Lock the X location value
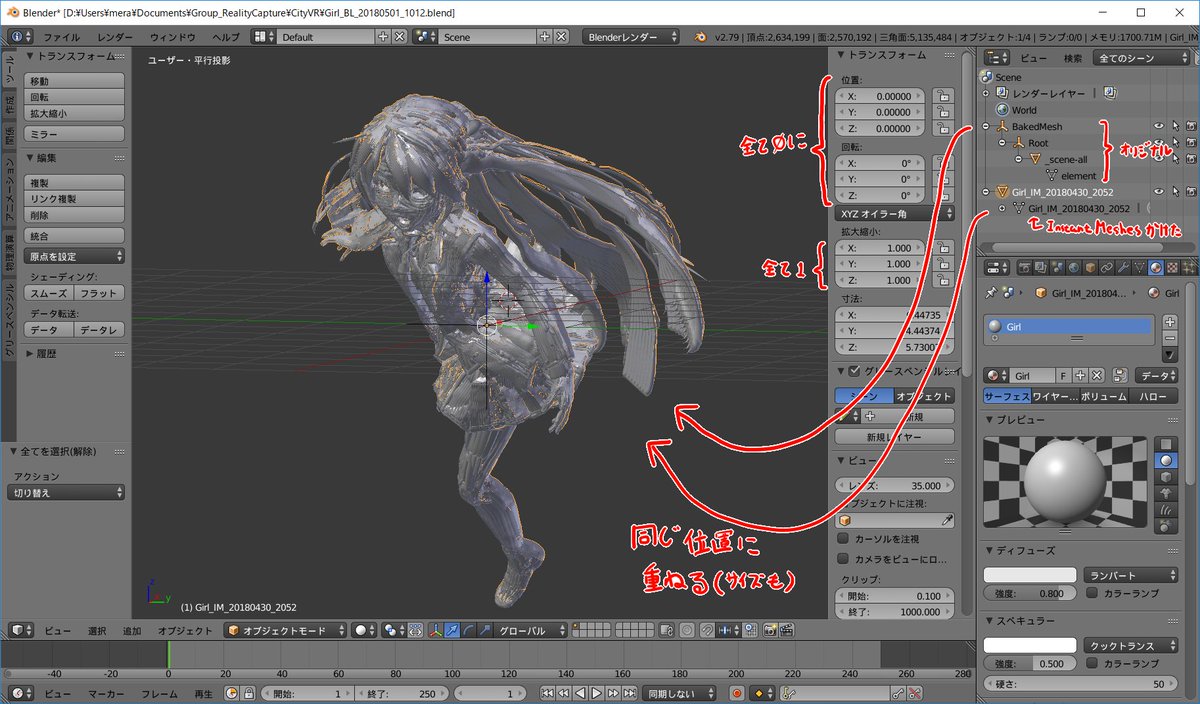This screenshot has width=1200, height=704. point(942,96)
